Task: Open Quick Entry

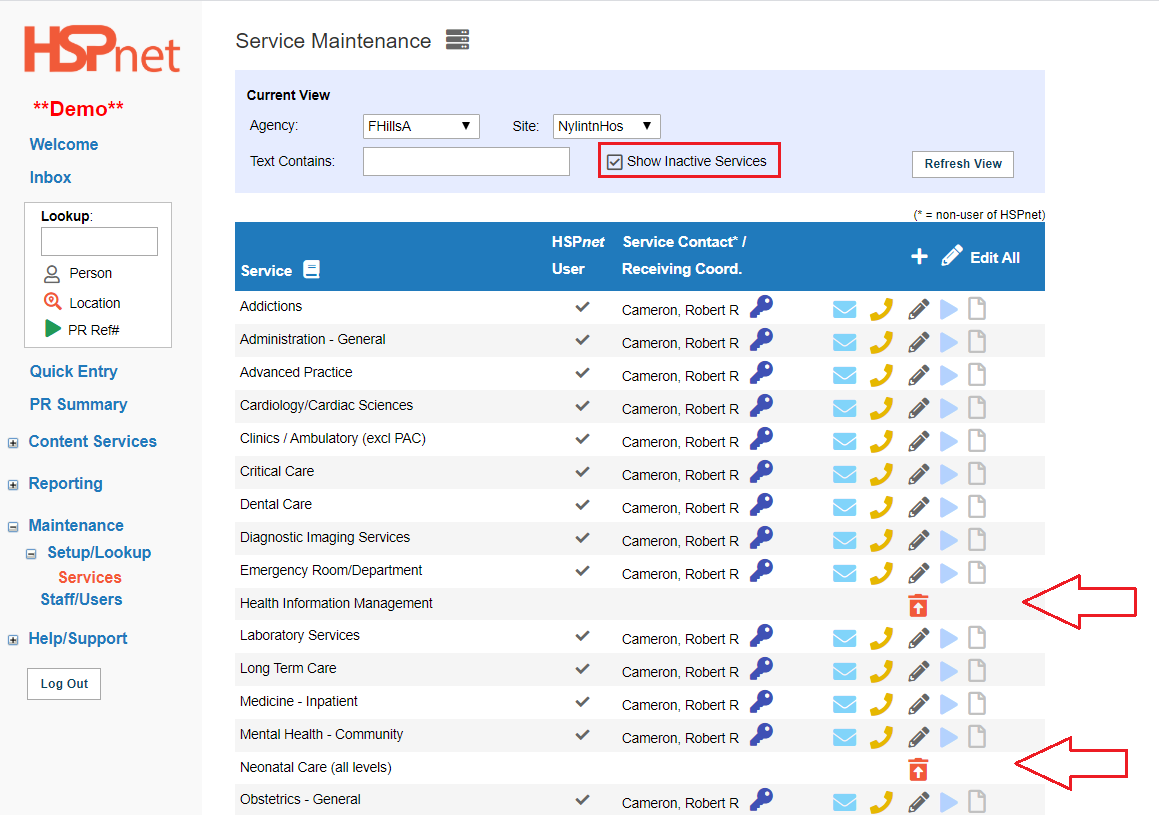Action: [73, 372]
